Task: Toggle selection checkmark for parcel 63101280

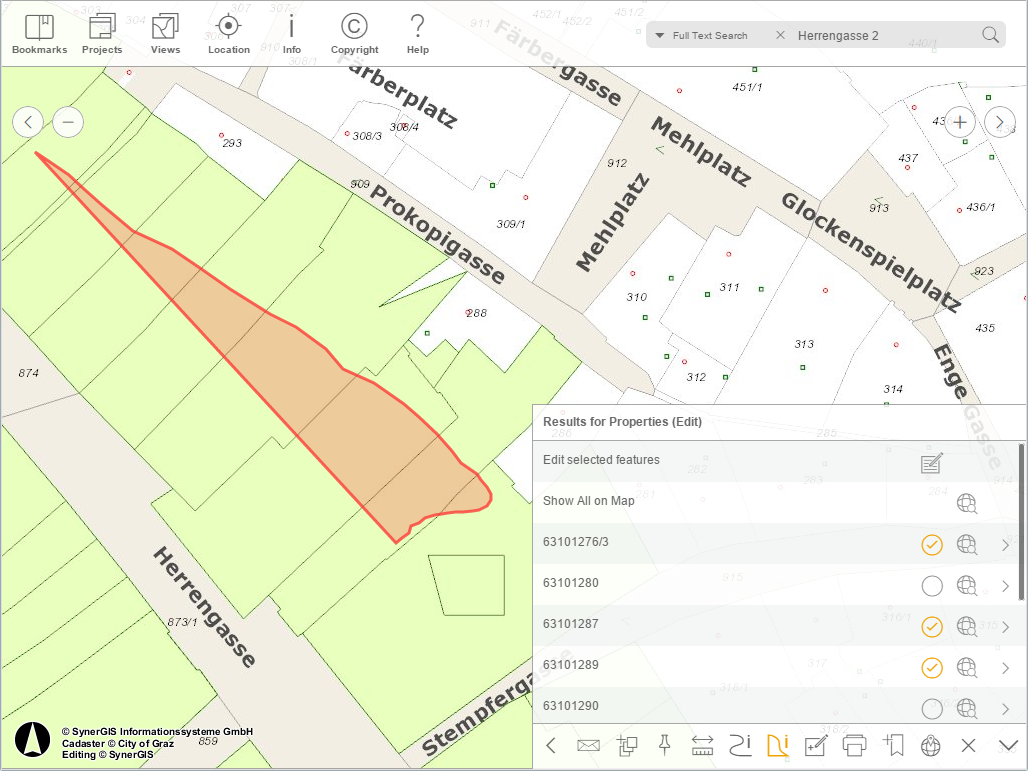Action: coord(932,586)
